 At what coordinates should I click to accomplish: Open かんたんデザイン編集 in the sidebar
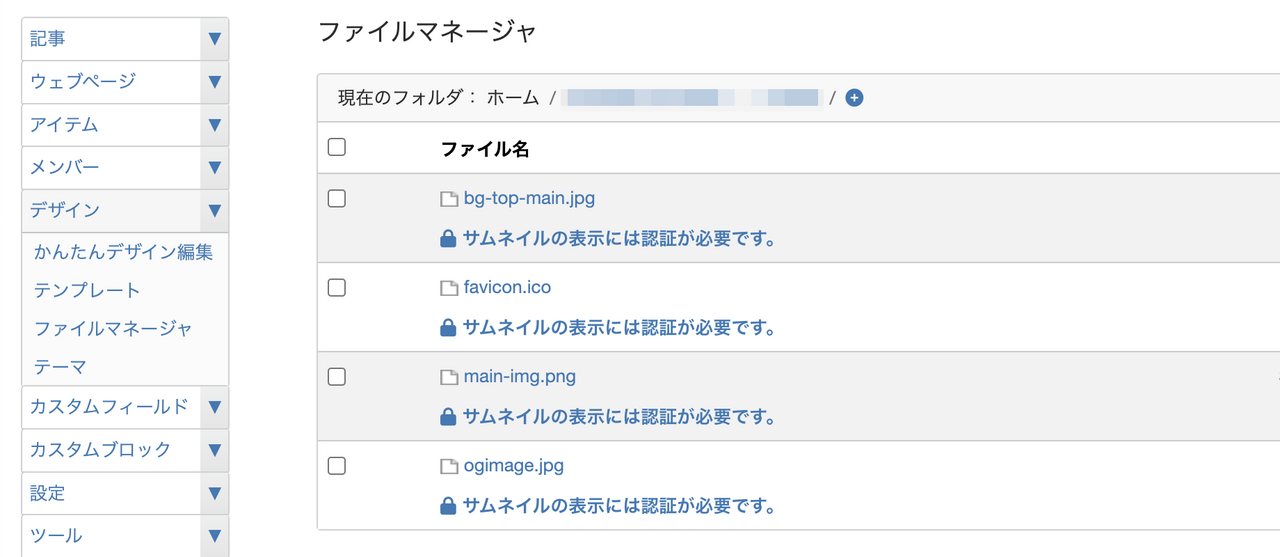[124, 252]
